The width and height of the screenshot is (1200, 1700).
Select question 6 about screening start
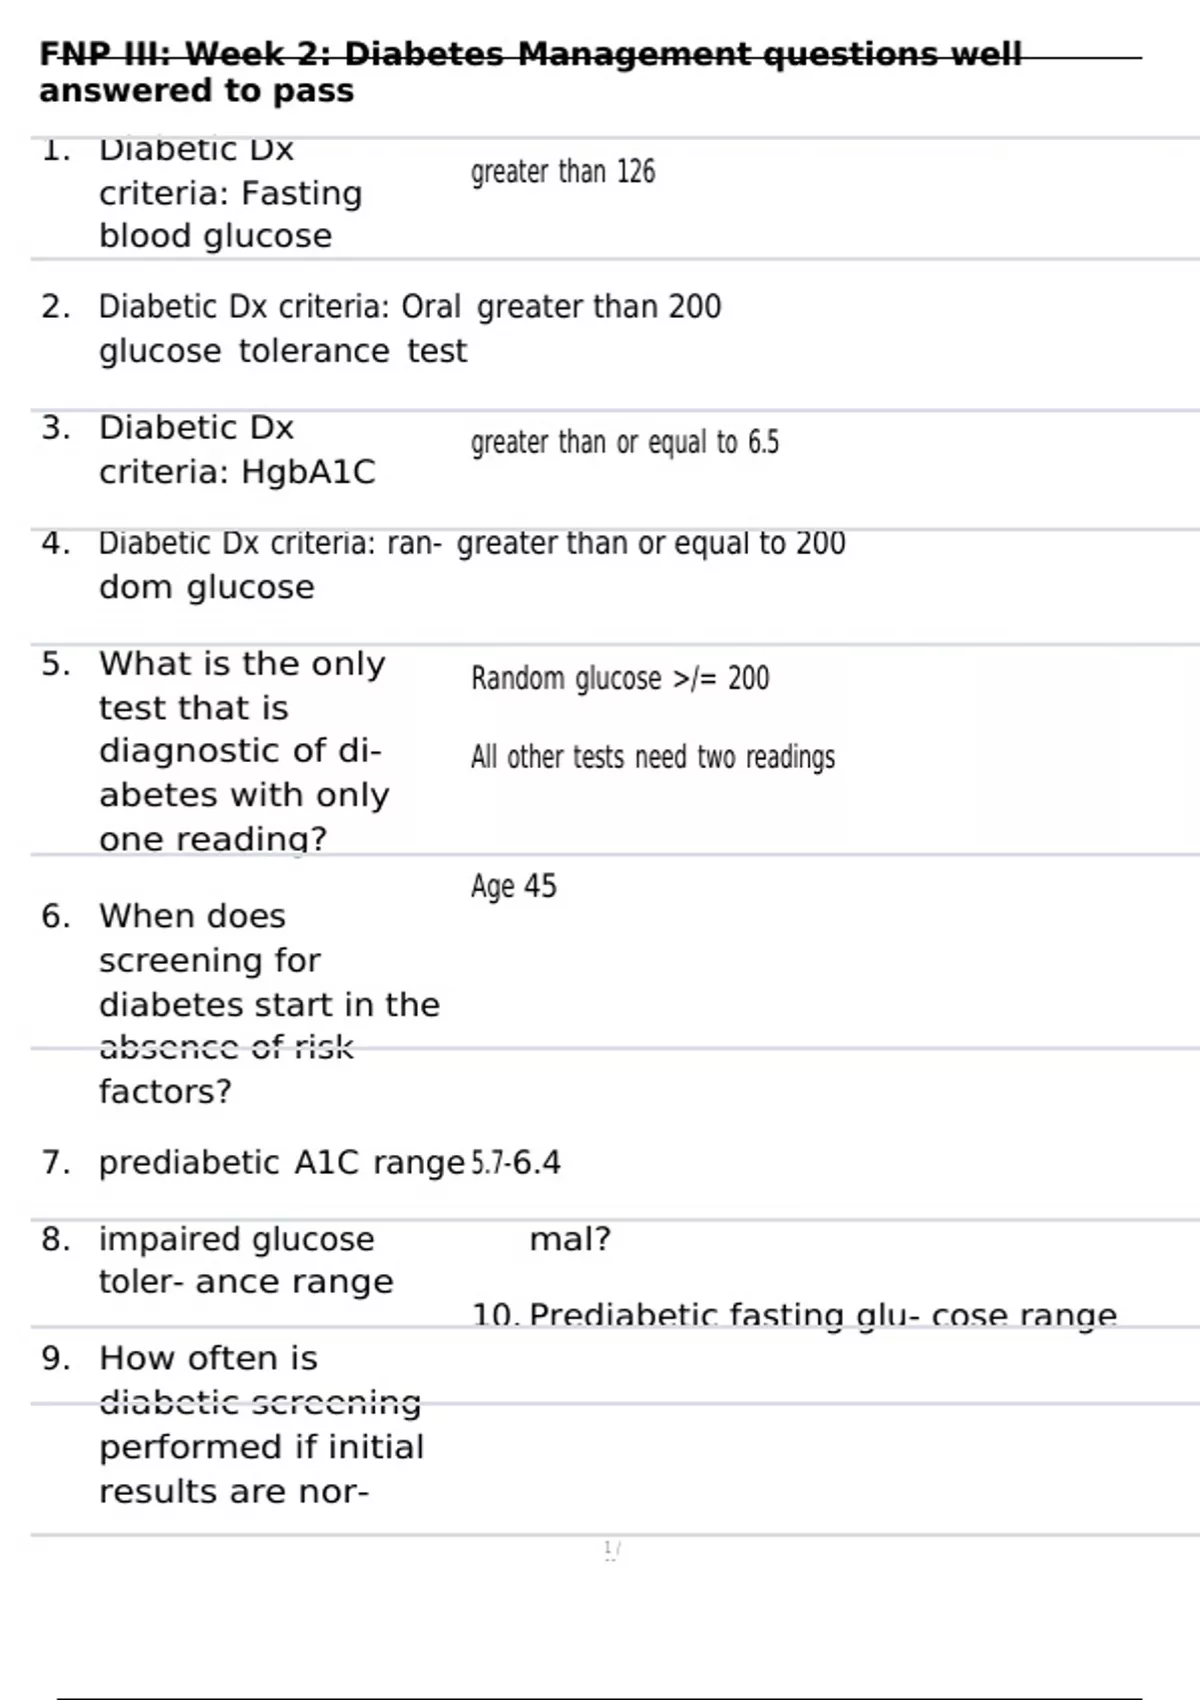(x=269, y=1003)
